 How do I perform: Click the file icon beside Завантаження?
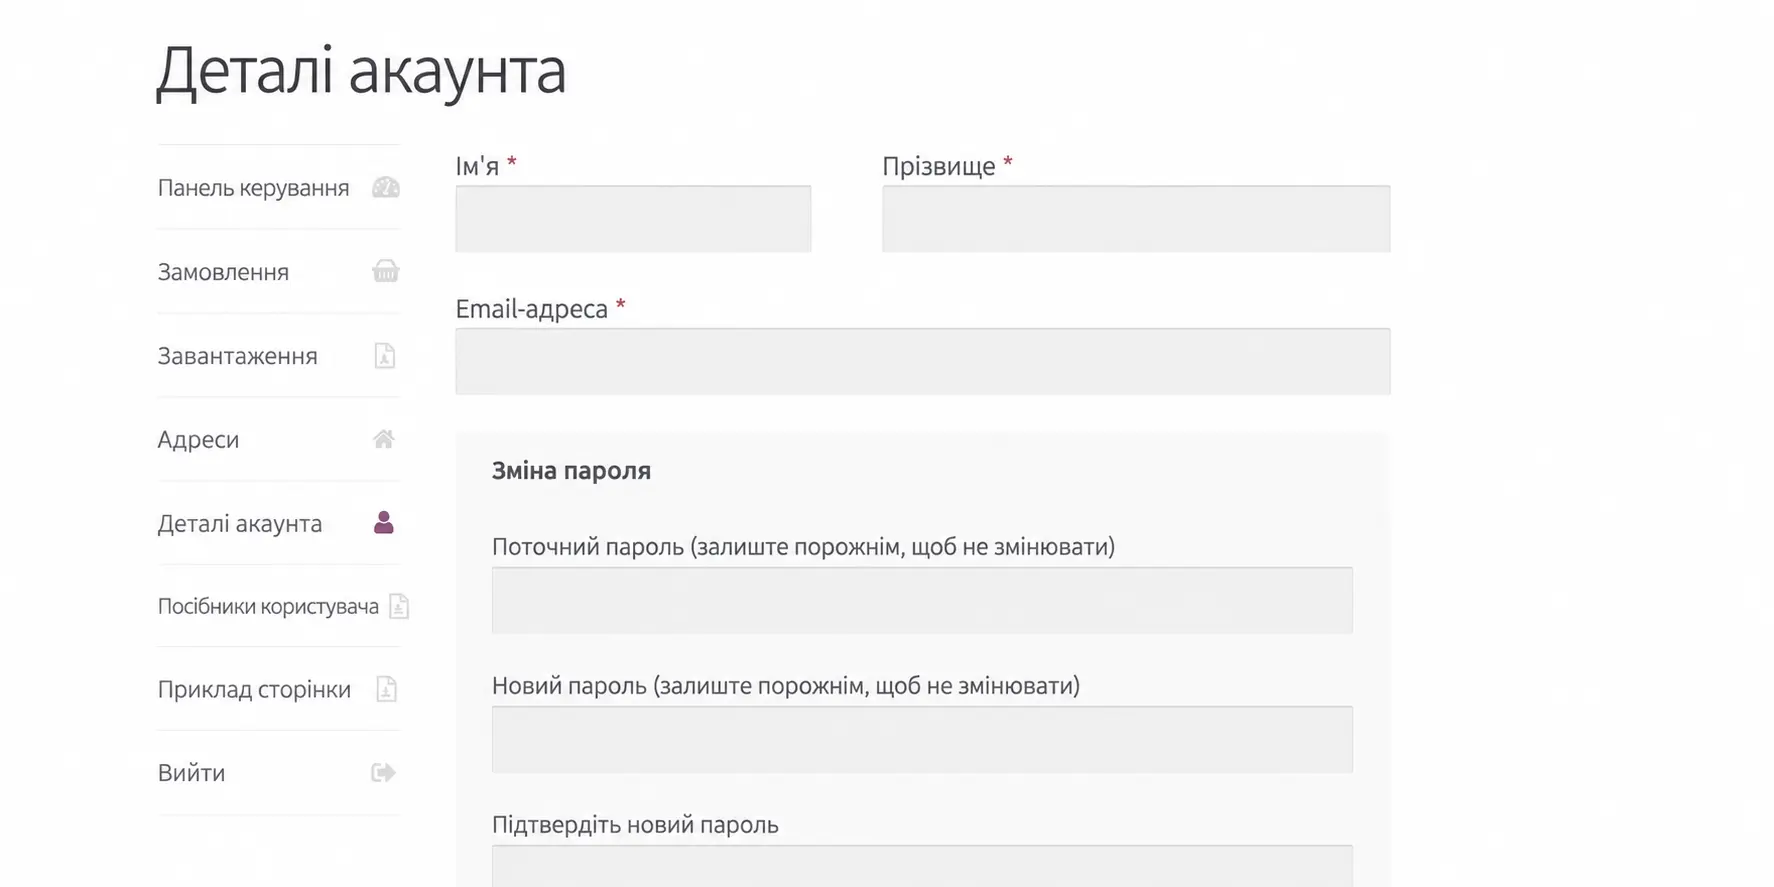click(x=385, y=355)
